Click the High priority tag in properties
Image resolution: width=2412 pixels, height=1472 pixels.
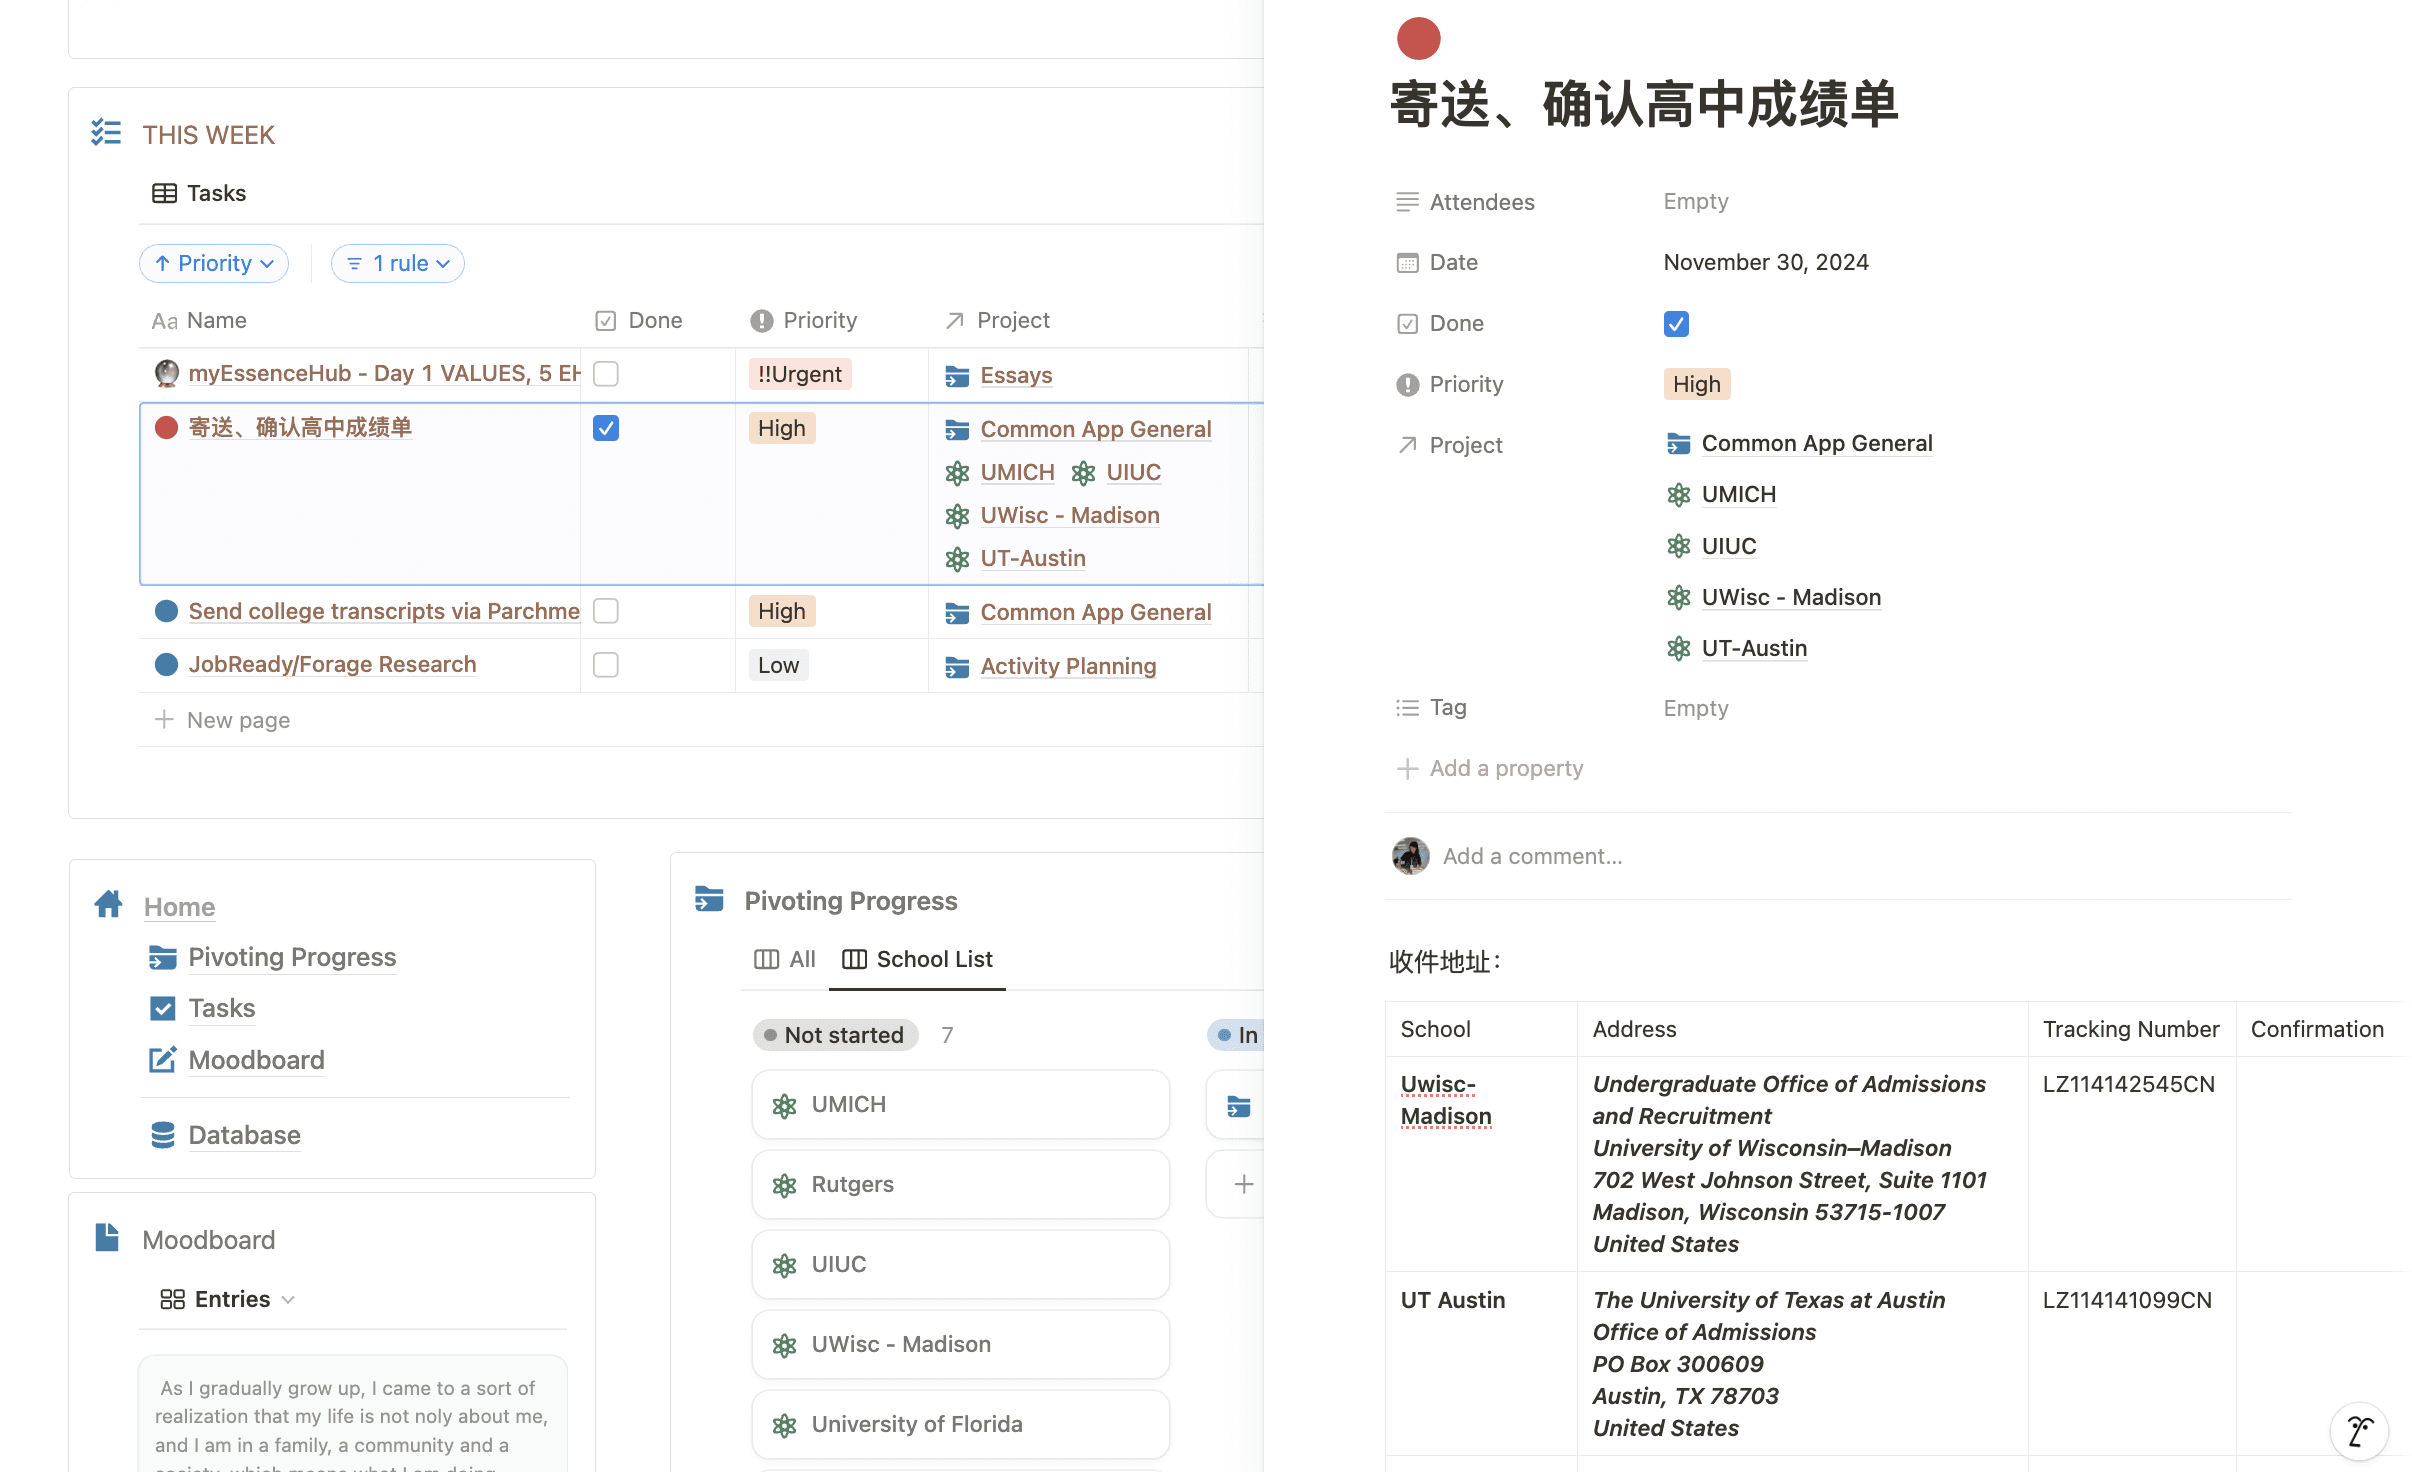pyautogui.click(x=1696, y=384)
